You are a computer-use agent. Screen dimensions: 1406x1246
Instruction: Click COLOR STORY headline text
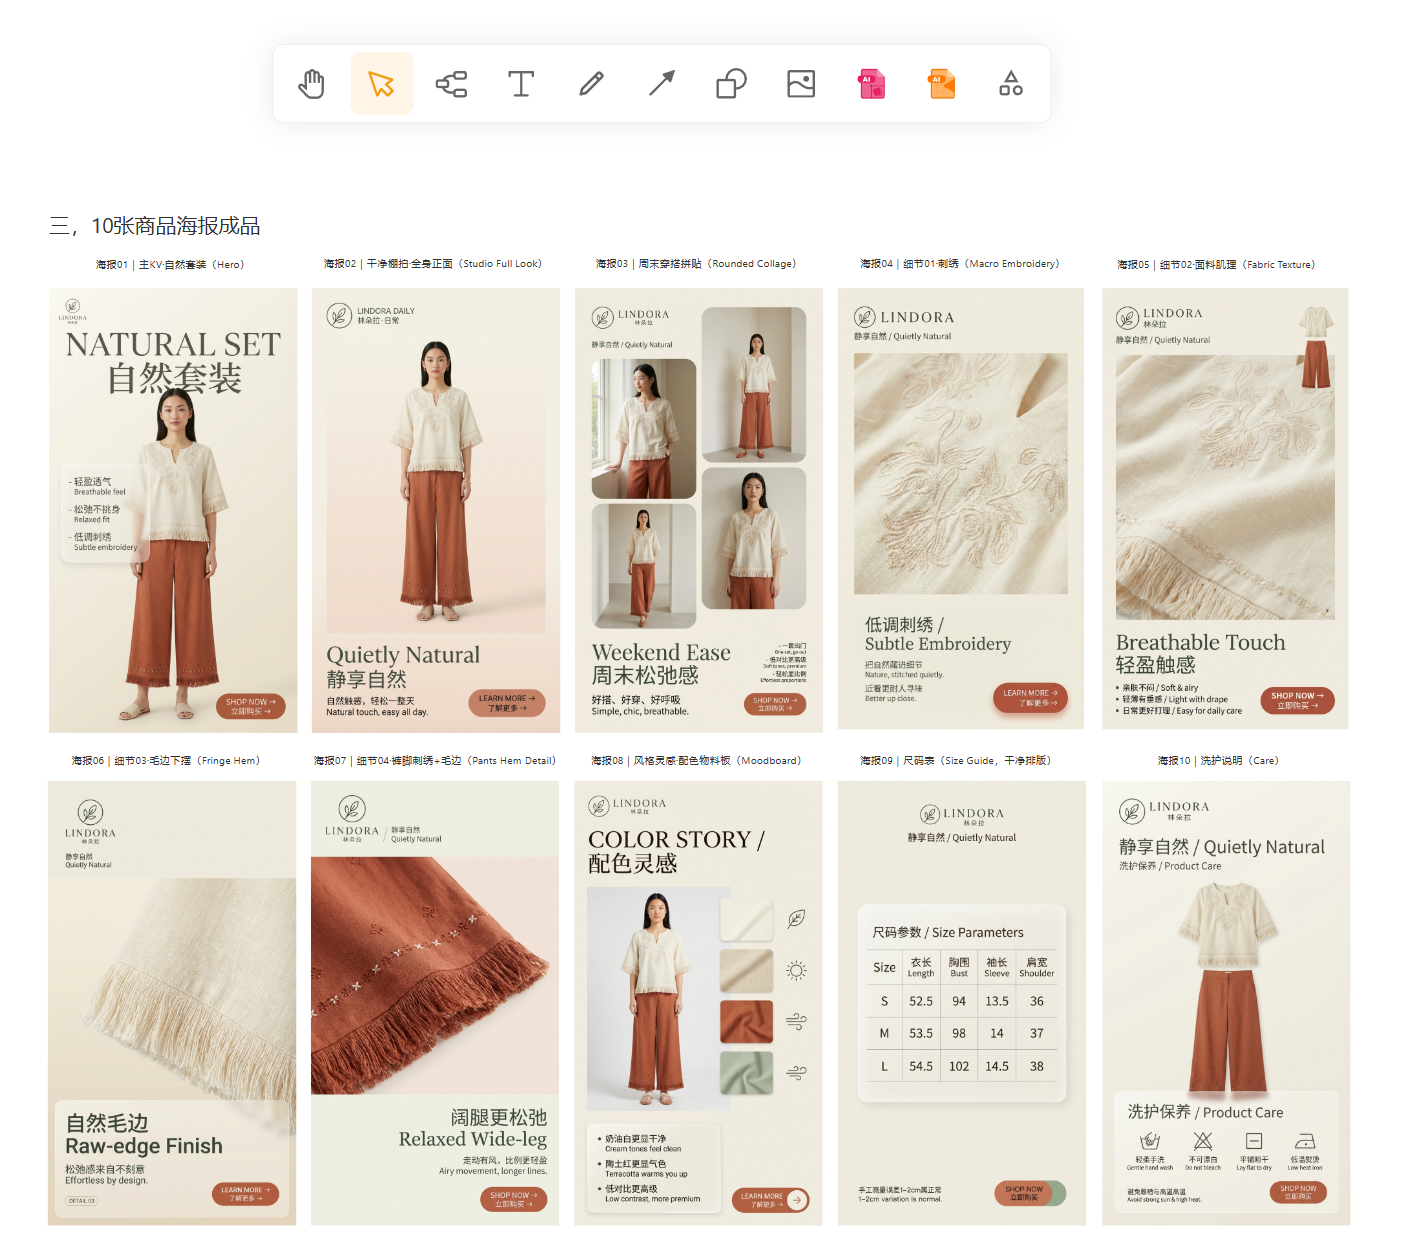pyautogui.click(x=676, y=840)
